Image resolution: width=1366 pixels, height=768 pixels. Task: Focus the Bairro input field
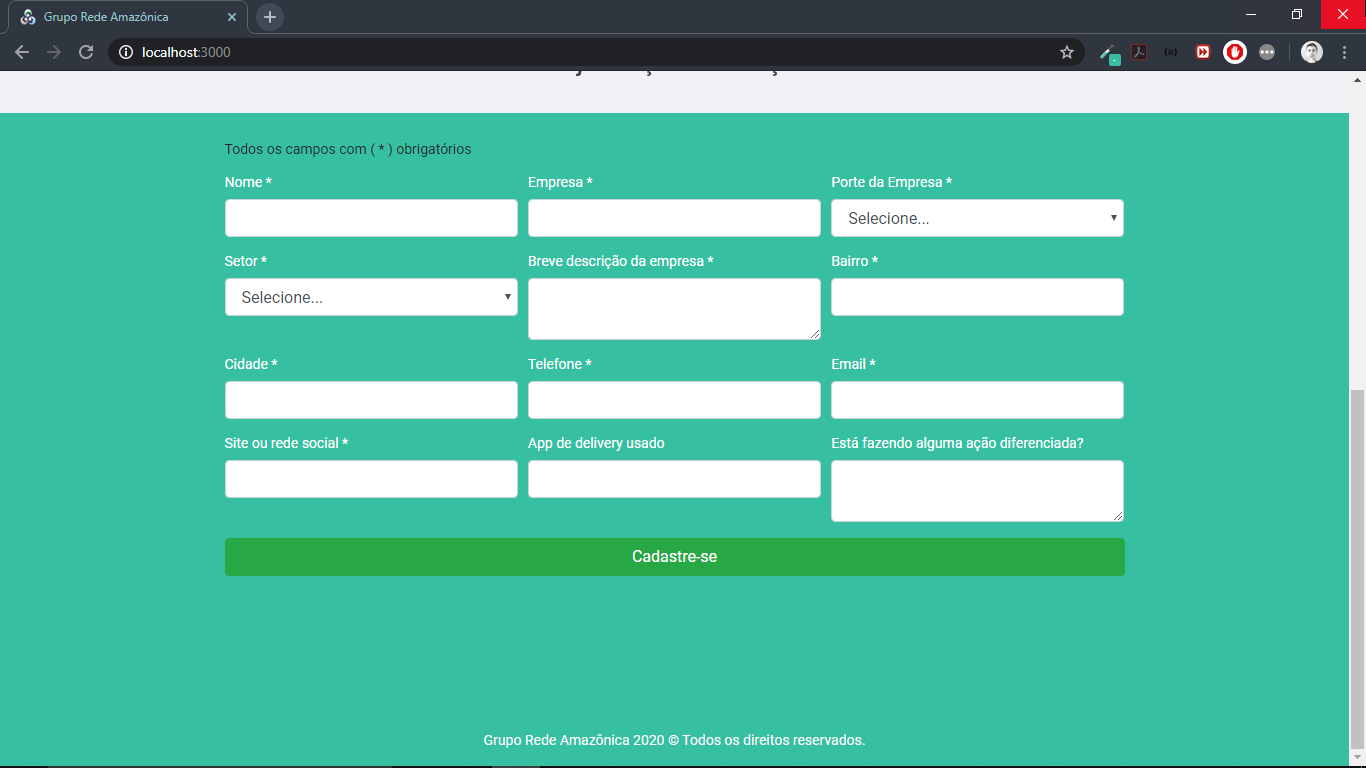pyautogui.click(x=977, y=297)
